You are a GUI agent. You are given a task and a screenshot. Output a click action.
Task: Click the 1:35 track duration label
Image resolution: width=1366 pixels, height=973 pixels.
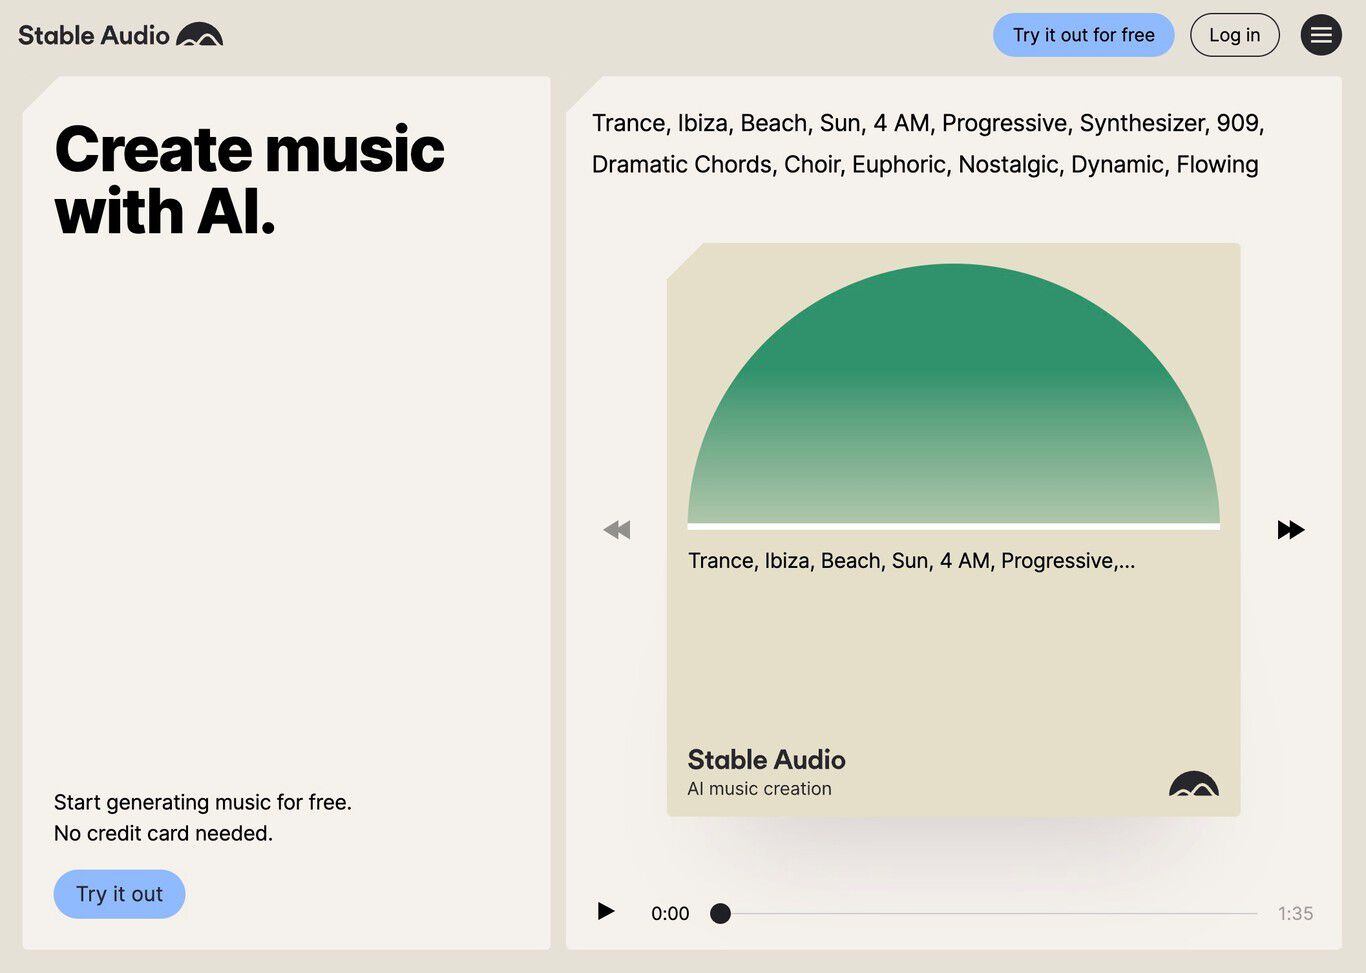pos(1295,913)
